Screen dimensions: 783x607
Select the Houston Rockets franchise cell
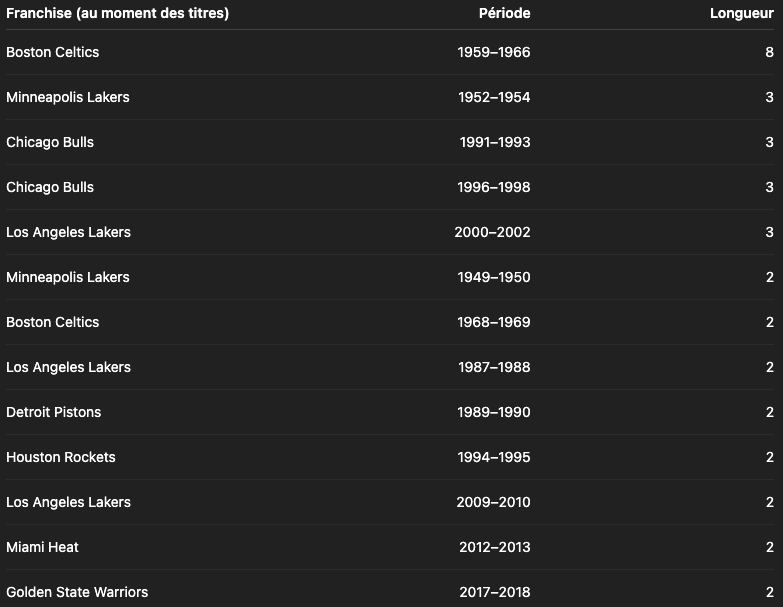coord(61,457)
